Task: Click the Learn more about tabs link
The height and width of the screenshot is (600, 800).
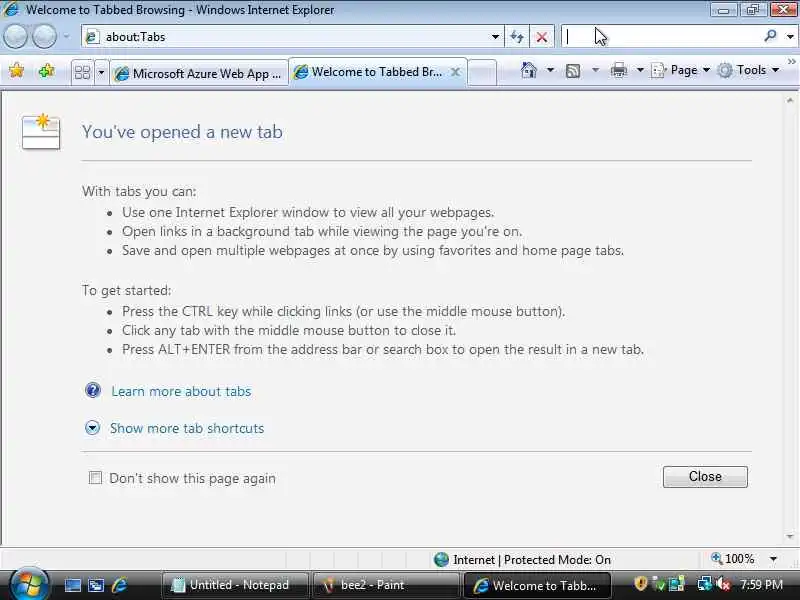Action: (181, 391)
